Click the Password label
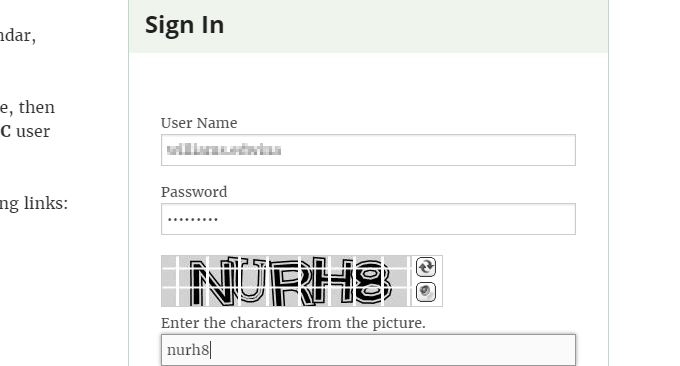The image size is (680, 366). coord(194,192)
